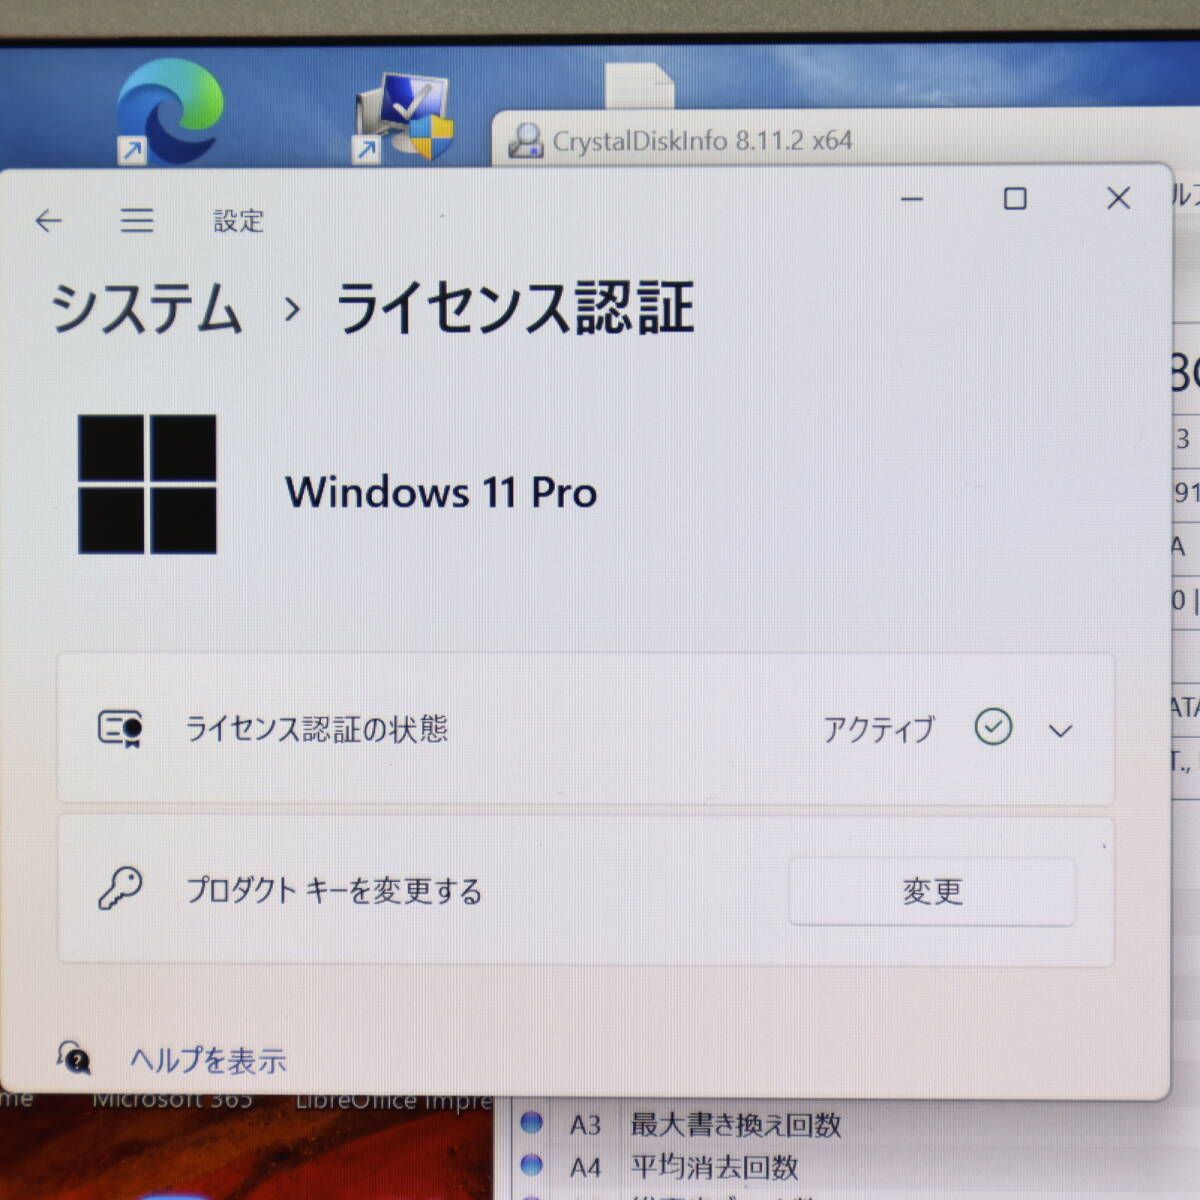The width and height of the screenshot is (1200, 1200).
Task: Navigate to システム breadcrumb
Action: pyautogui.click(x=147, y=308)
